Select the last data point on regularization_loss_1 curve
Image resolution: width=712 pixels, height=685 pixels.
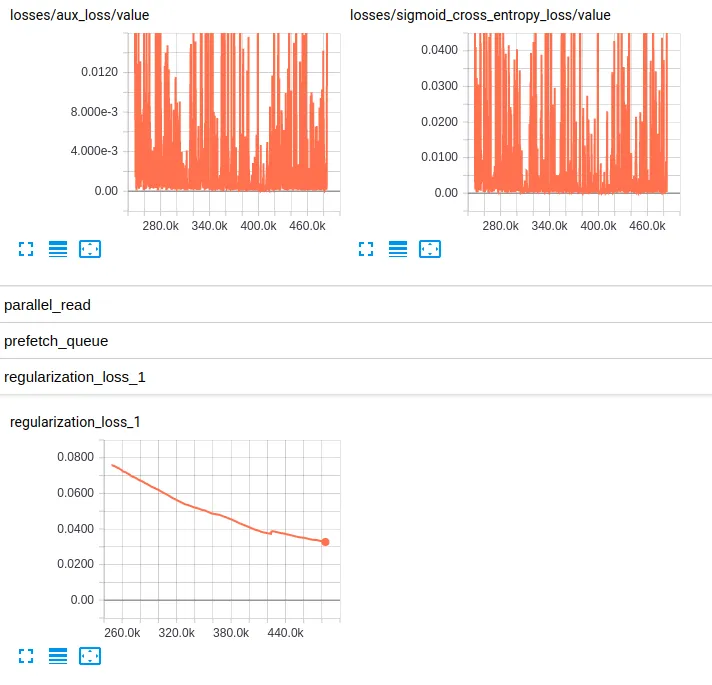[x=325, y=542]
